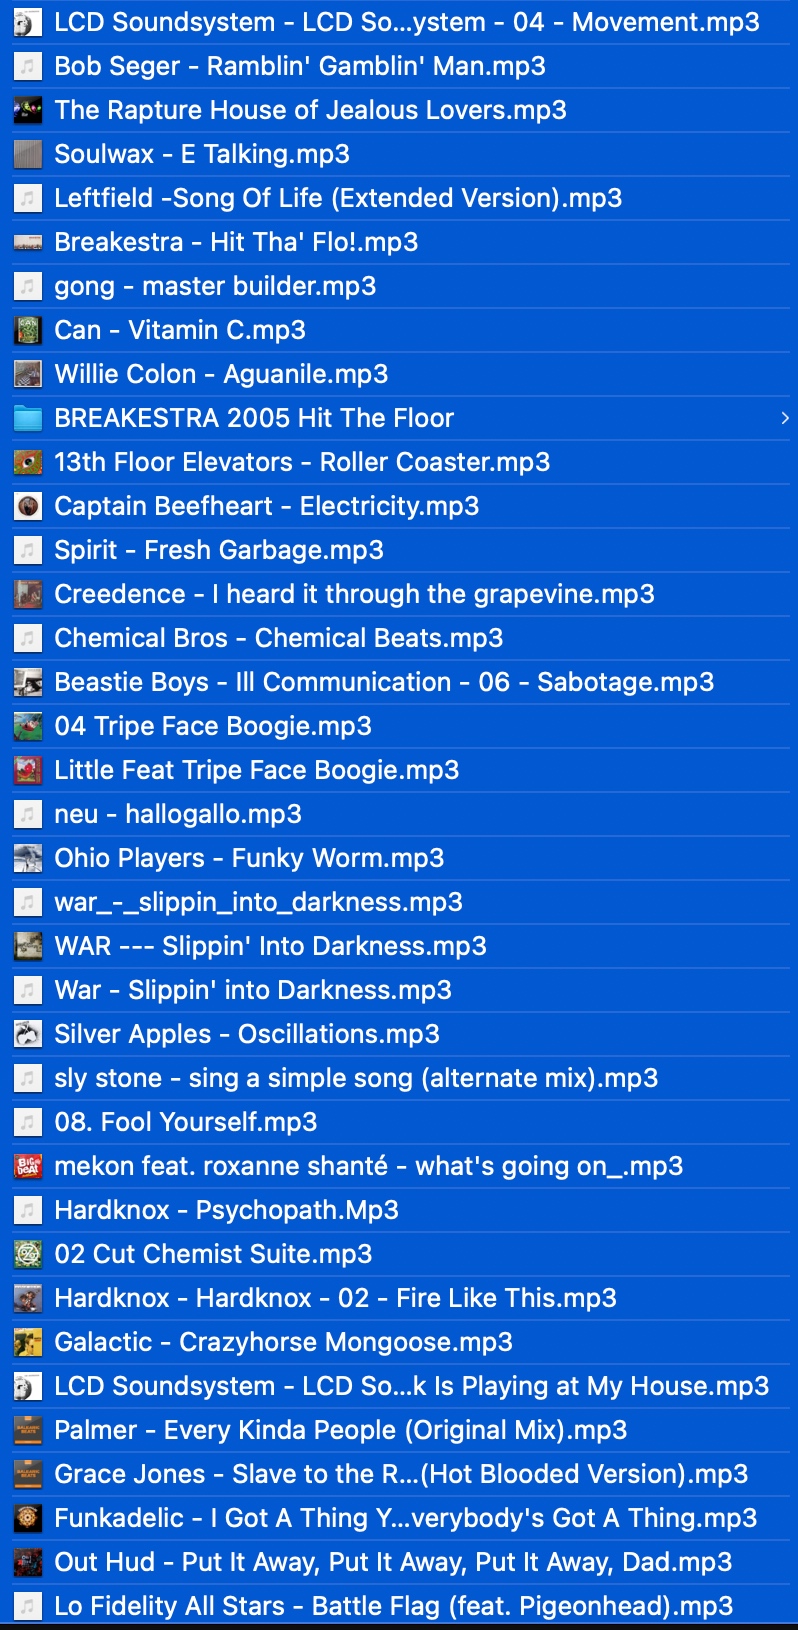Image resolution: width=798 pixels, height=1630 pixels.
Task: Select Creedence grapevine mp3 file
Action: tap(354, 594)
